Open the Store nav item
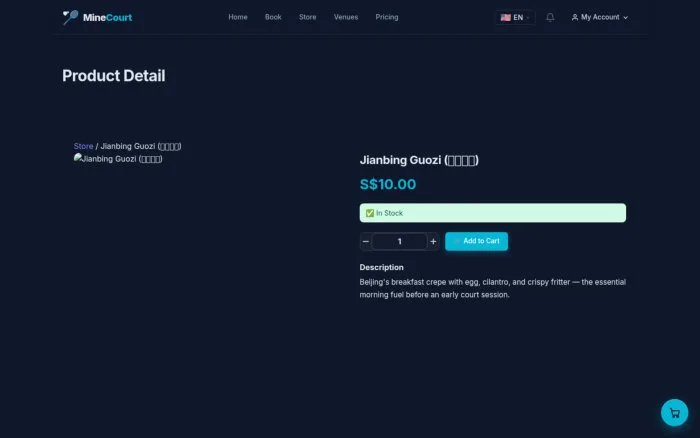 pyautogui.click(x=308, y=17)
